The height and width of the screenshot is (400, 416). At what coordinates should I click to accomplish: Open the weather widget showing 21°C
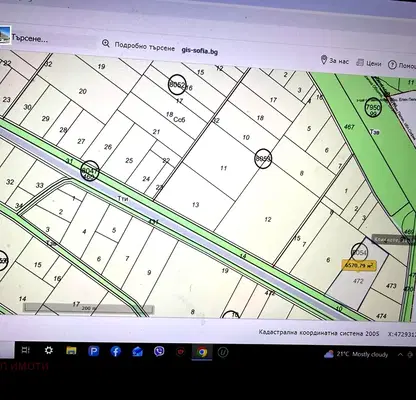(356, 354)
